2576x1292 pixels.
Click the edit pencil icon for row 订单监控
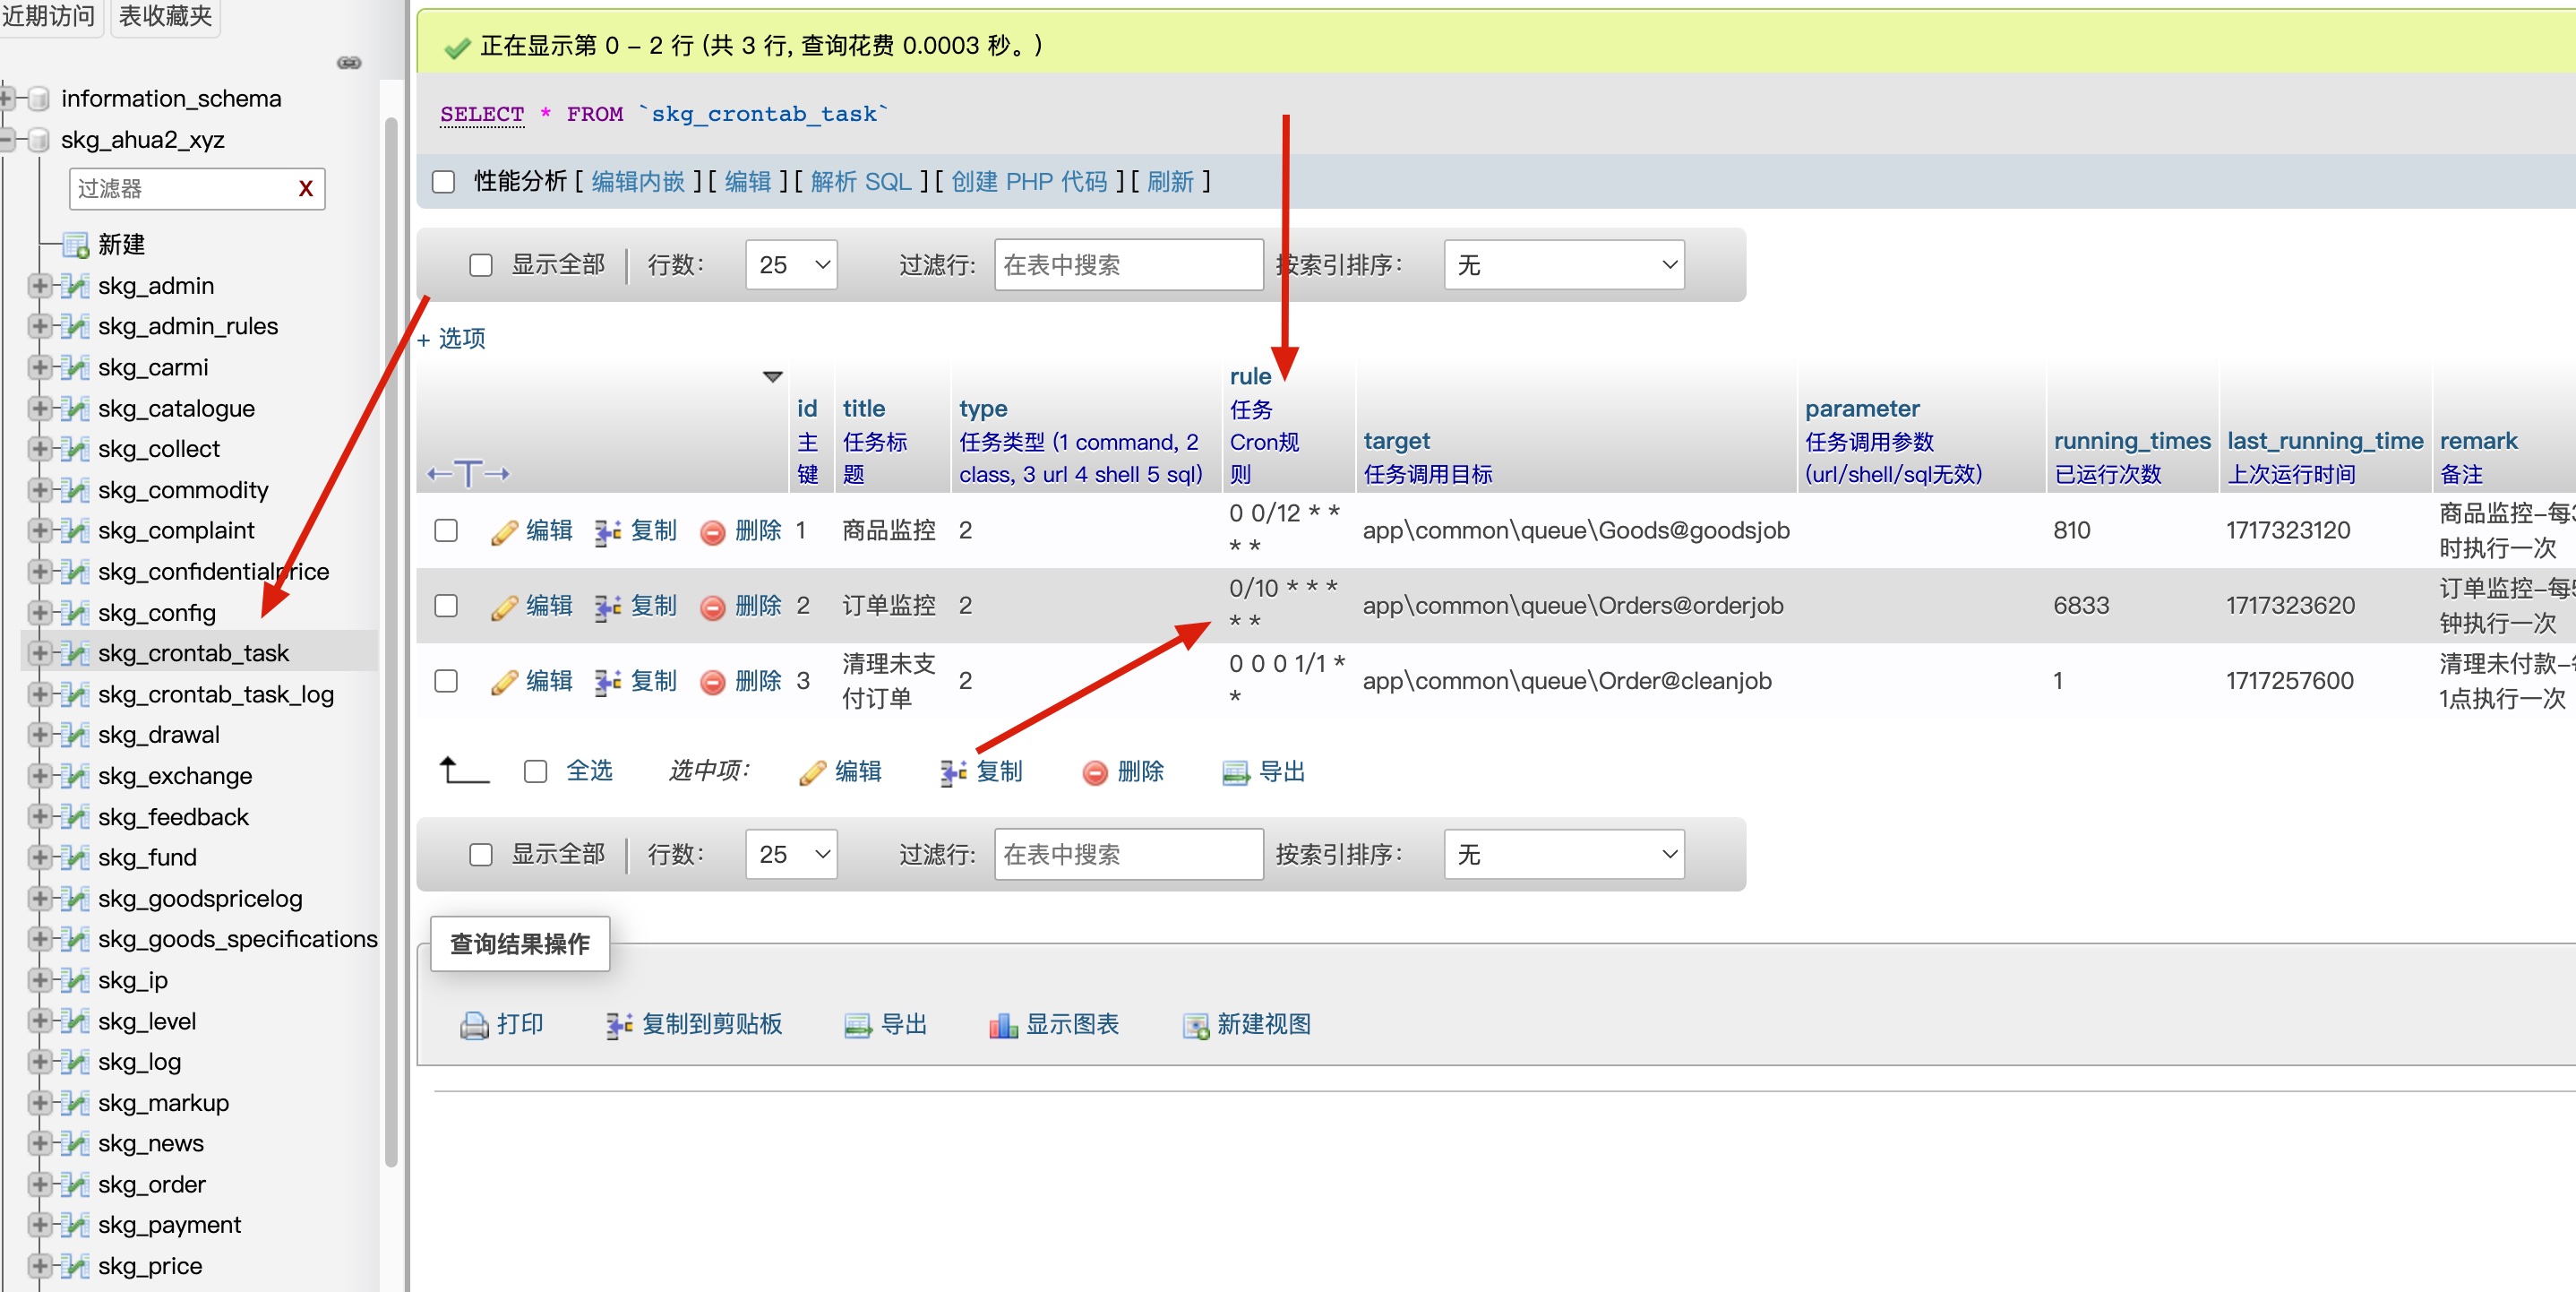[505, 607]
